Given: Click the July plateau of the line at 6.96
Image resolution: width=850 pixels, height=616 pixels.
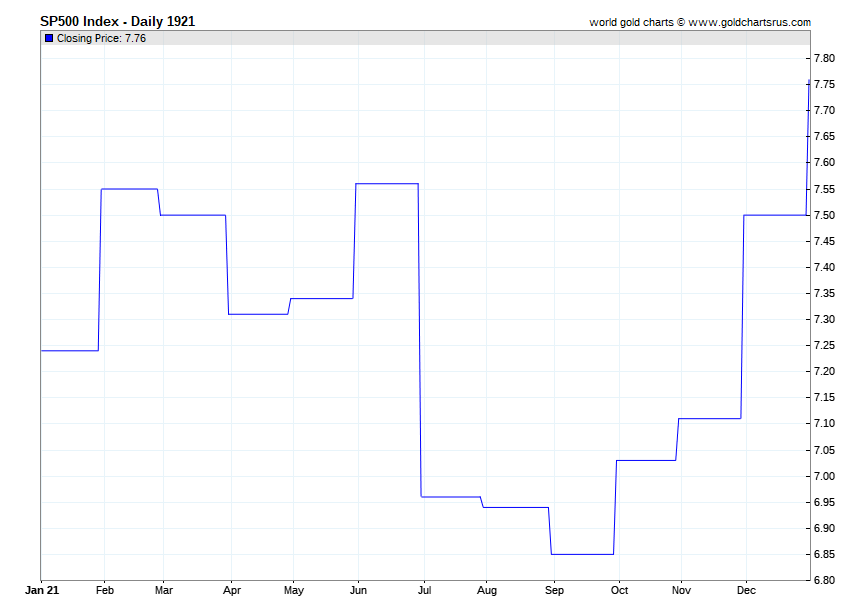Looking at the screenshot, I should tap(451, 497).
